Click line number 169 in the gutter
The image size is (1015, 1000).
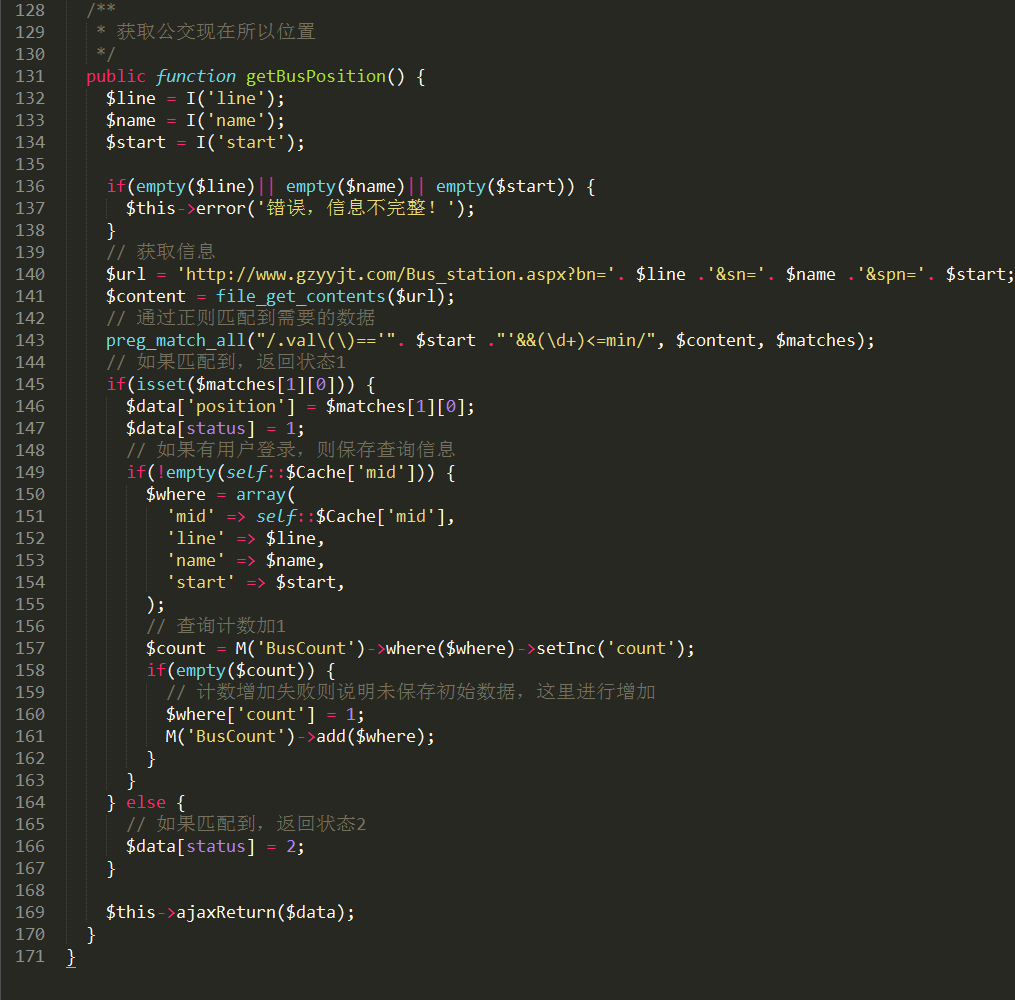click(30, 912)
